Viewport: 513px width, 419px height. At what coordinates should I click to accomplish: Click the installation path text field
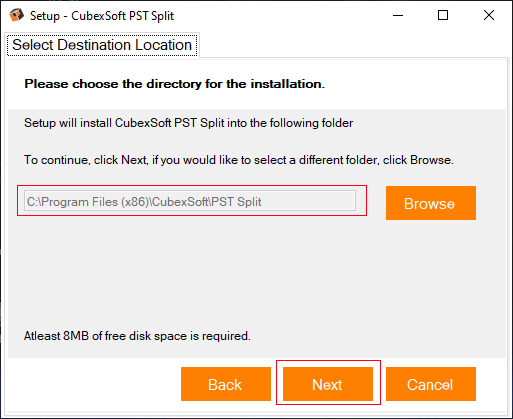tap(190, 201)
